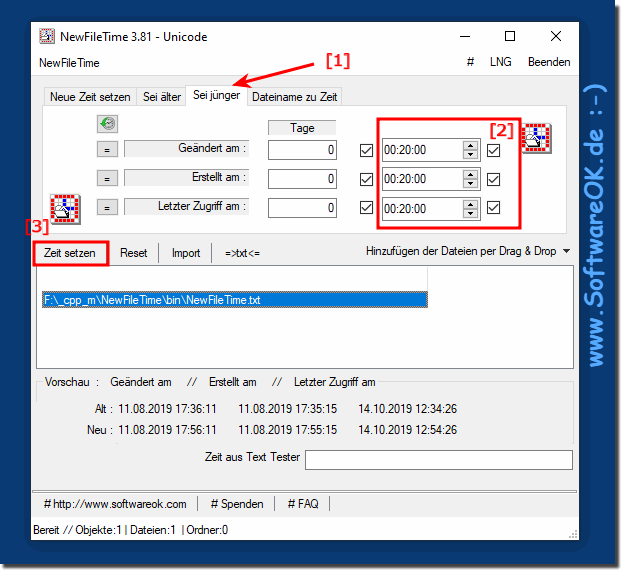Open the Dateiname zu Zeit tab
The height and width of the screenshot is (571, 622).
[x=294, y=97]
